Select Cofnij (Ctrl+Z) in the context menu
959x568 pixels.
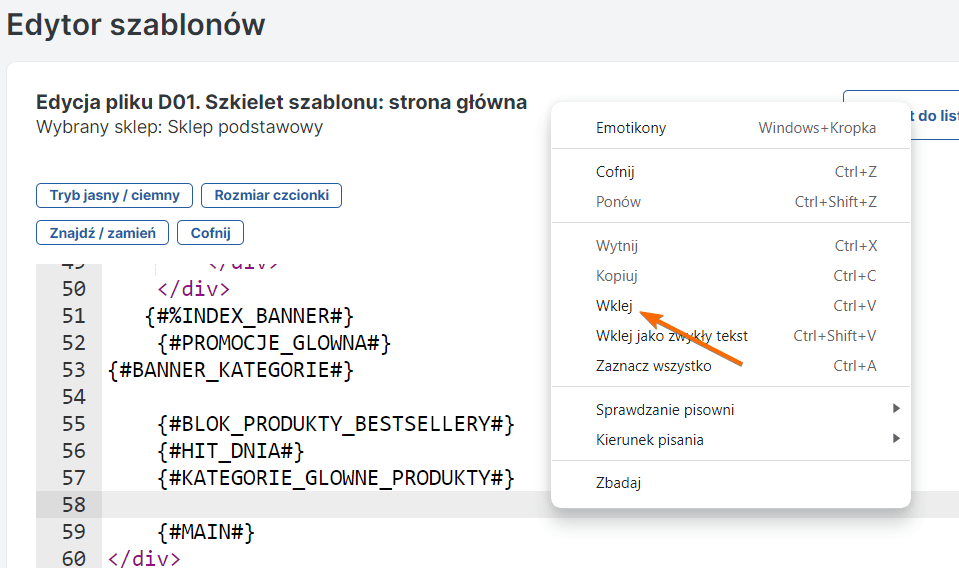(x=615, y=172)
